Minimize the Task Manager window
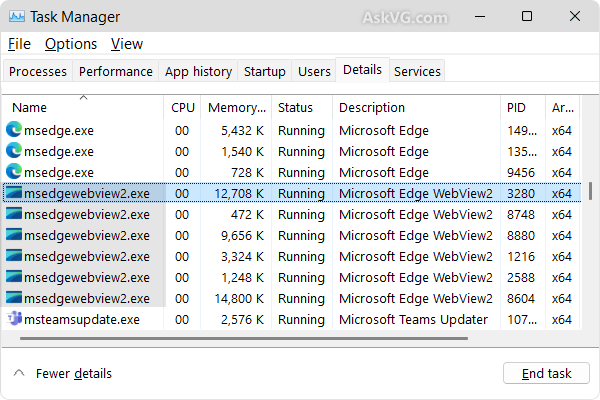This screenshot has width=600, height=400. point(480,16)
